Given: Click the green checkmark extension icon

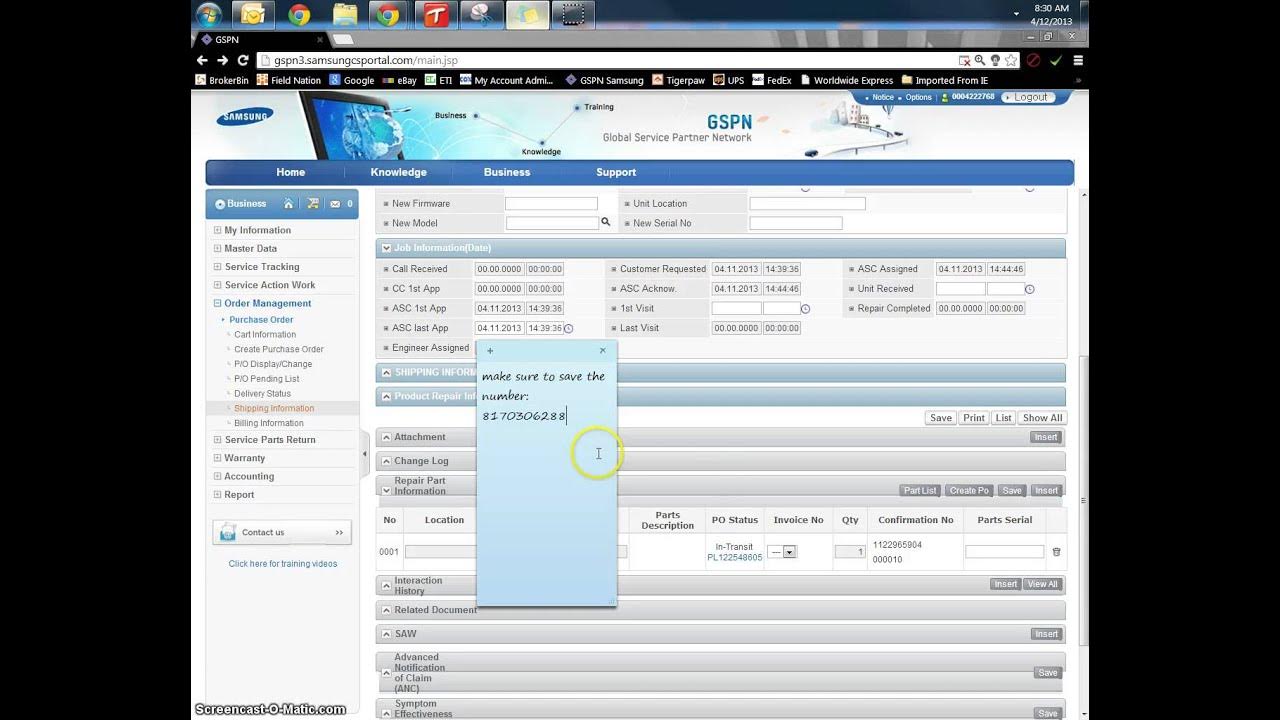Looking at the screenshot, I should [1055, 60].
